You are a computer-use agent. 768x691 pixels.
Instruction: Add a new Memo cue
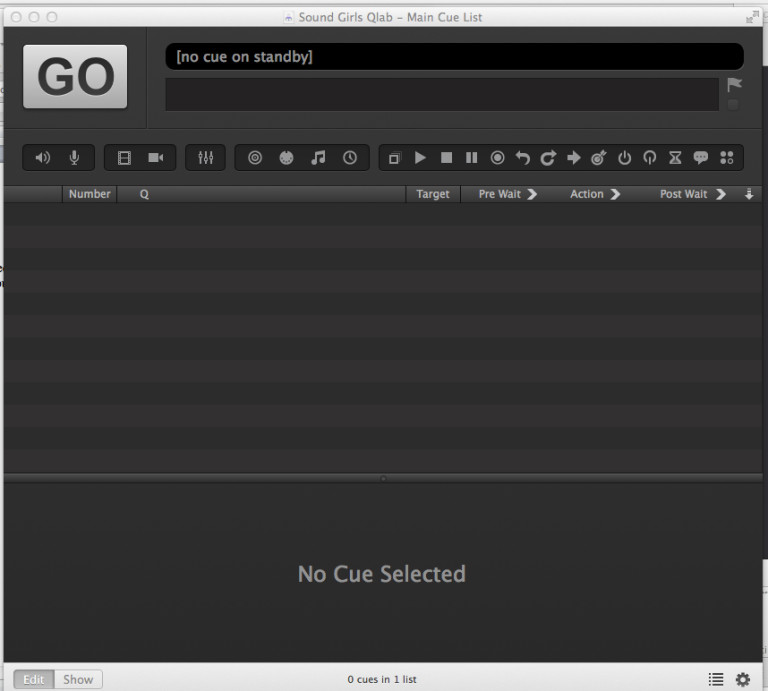(701, 158)
